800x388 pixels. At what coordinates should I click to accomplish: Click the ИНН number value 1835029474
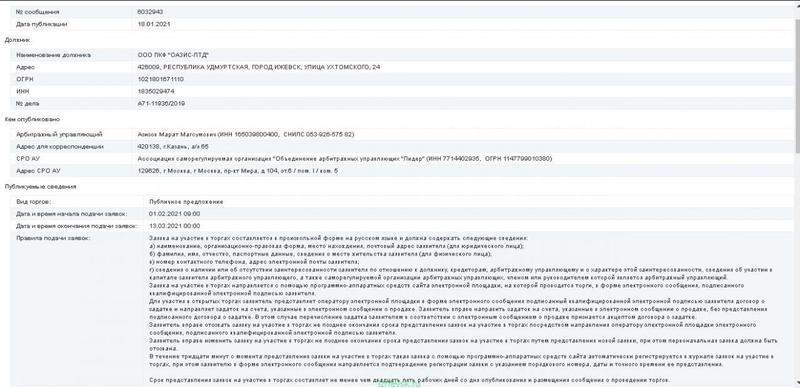(156, 91)
